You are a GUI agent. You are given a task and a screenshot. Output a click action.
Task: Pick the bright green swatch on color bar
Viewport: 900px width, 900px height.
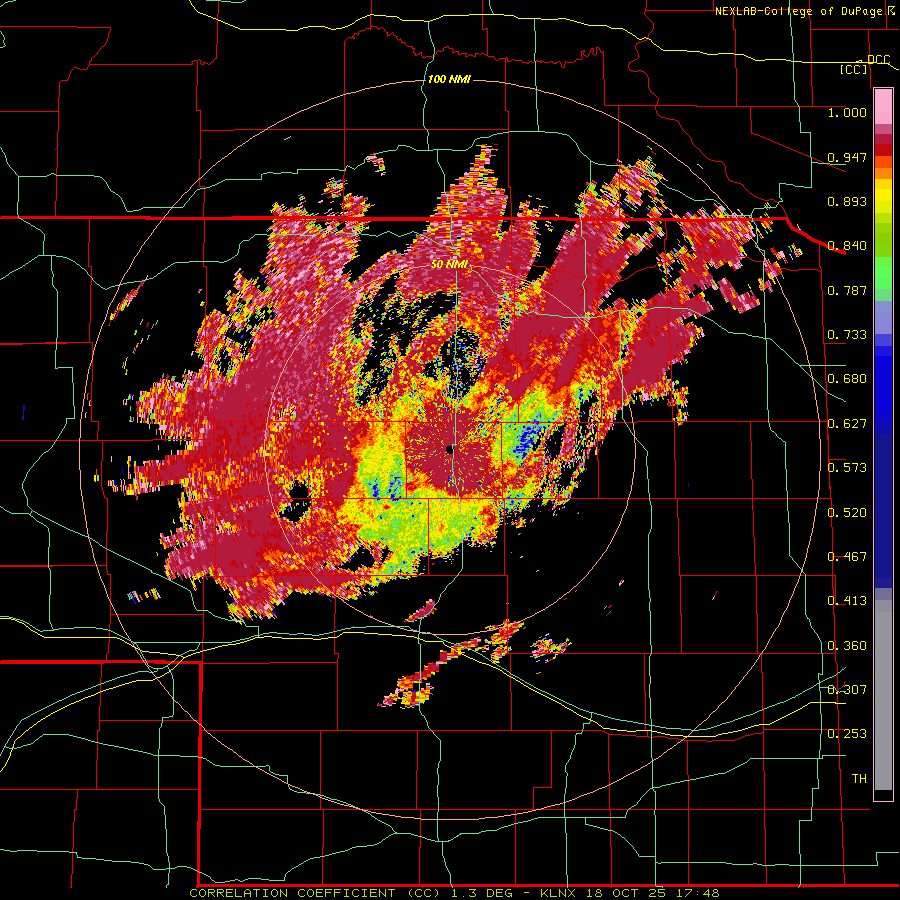pos(883,273)
